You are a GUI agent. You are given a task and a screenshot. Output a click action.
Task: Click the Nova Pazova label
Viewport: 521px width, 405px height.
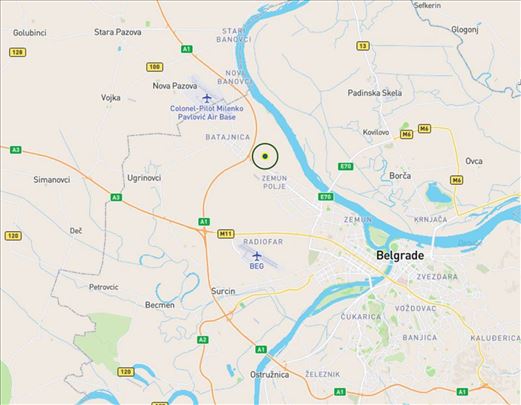pyautogui.click(x=175, y=86)
